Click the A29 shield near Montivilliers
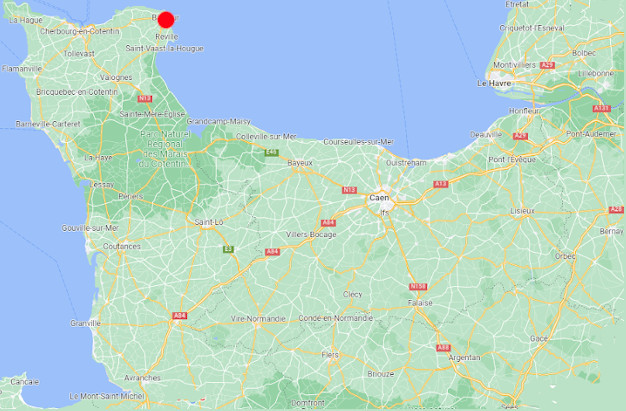 coord(547,65)
